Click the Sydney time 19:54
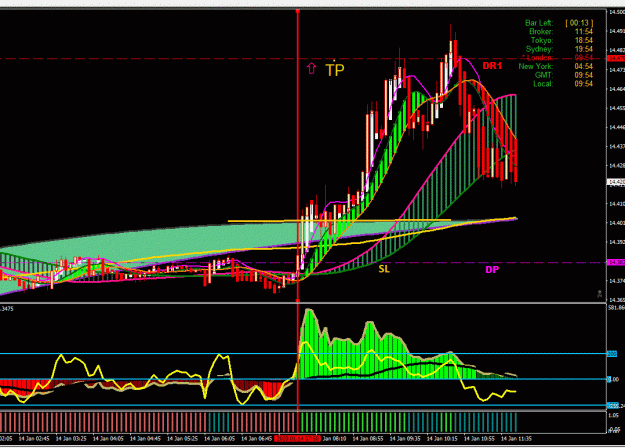This screenshot has height=448, width=625. coord(584,49)
